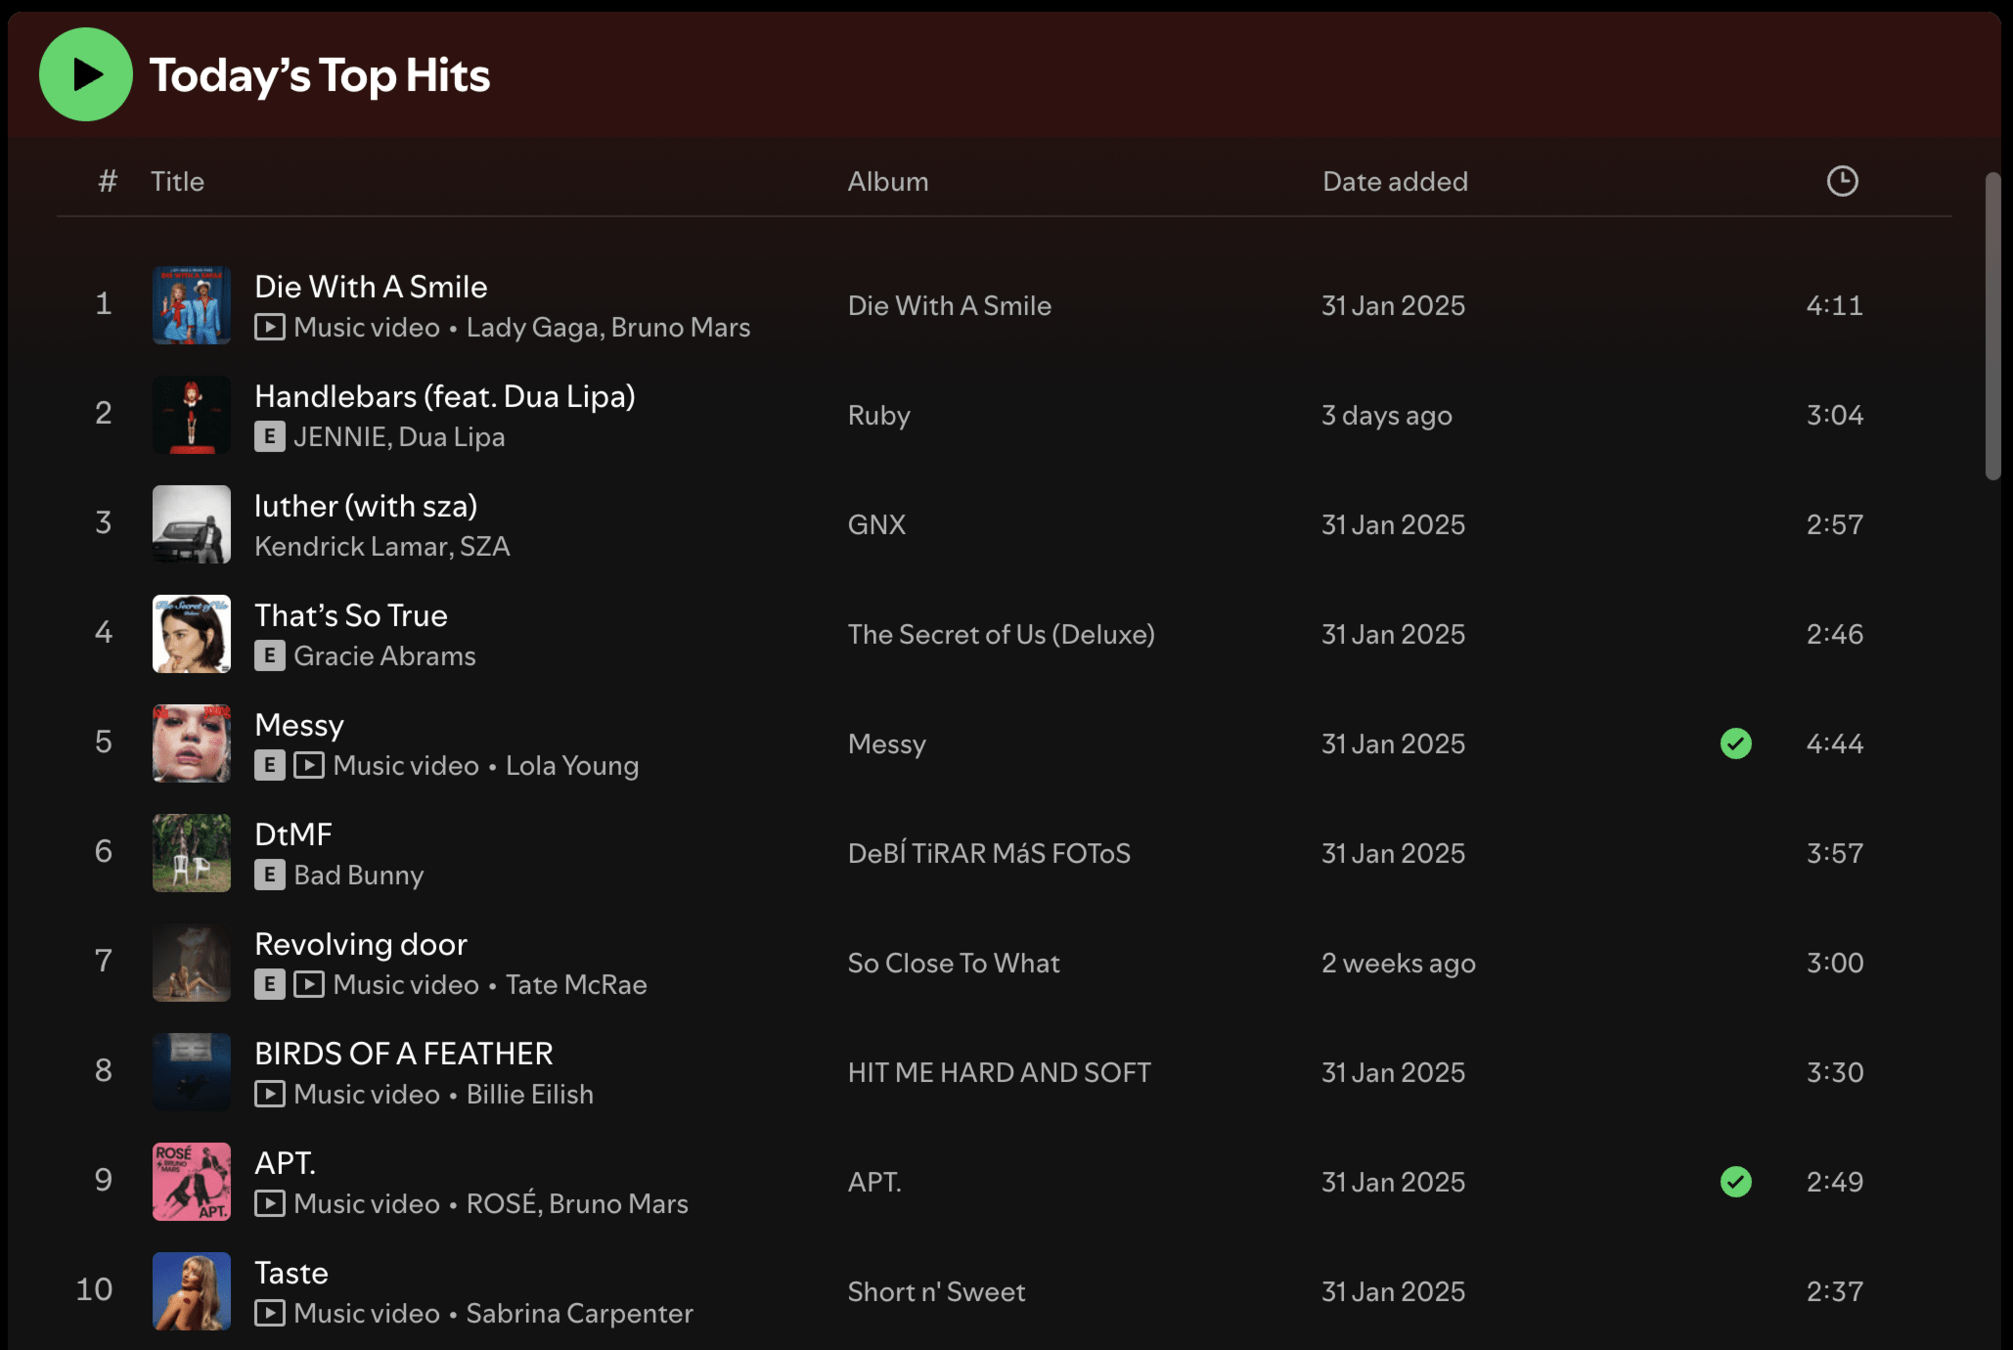Image resolution: width=2013 pixels, height=1350 pixels.
Task: Click the APT. album cover thumbnail
Action: coord(191,1181)
